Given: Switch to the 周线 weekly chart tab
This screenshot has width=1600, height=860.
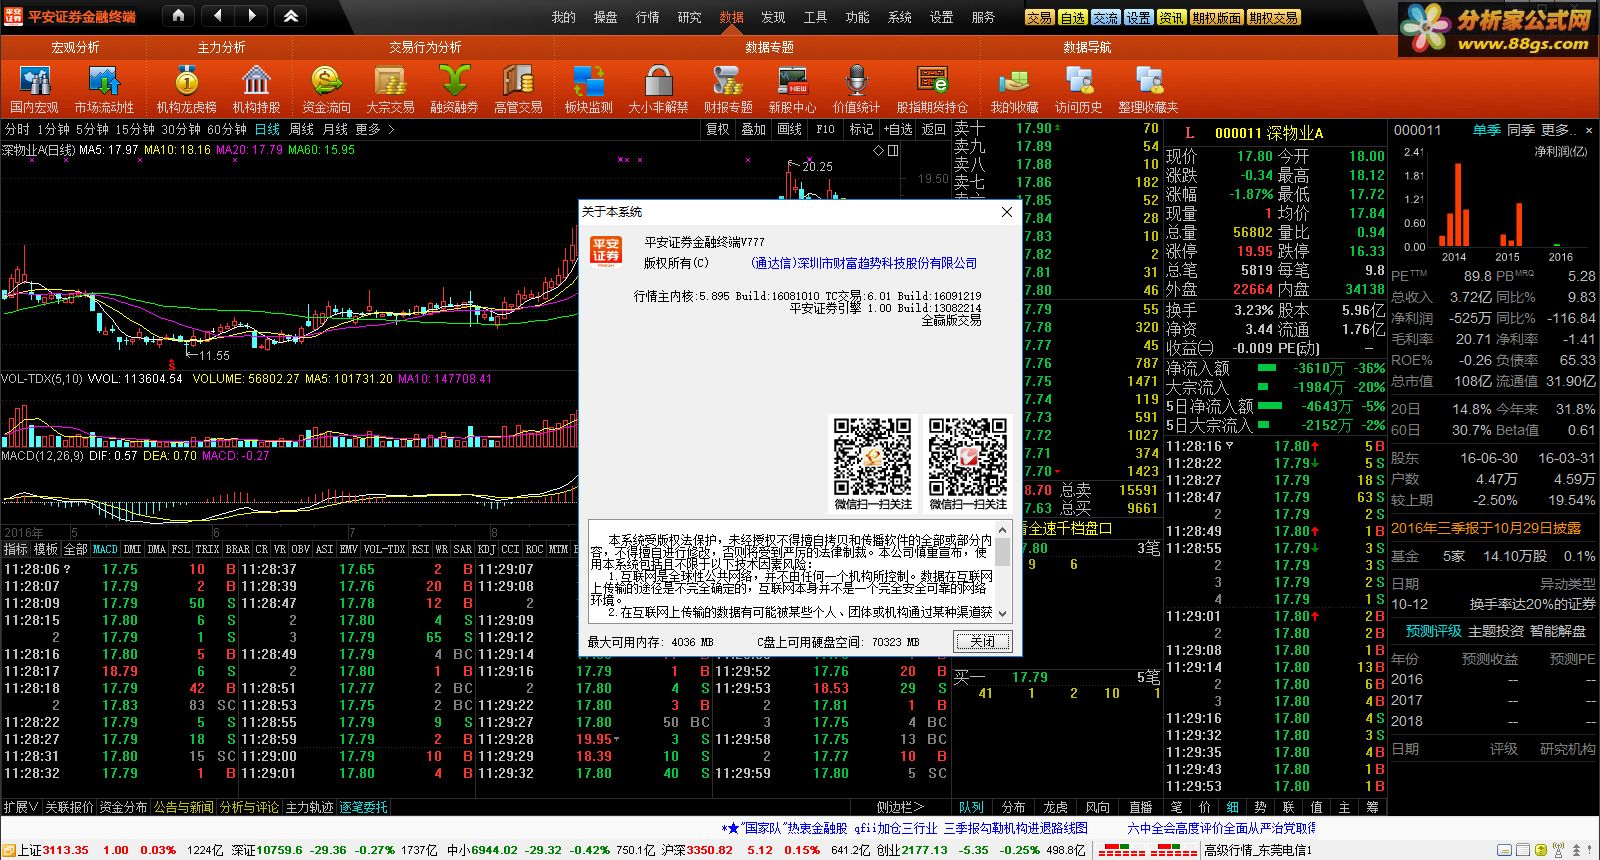Looking at the screenshot, I should click(x=301, y=129).
